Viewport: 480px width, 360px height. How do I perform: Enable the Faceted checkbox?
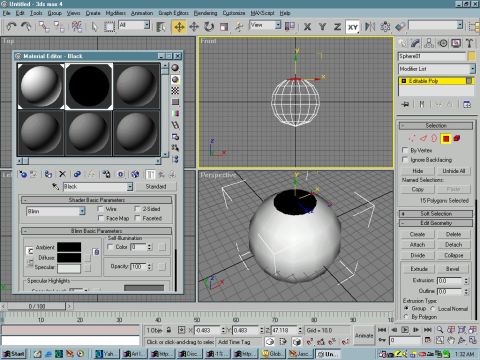click(137, 218)
